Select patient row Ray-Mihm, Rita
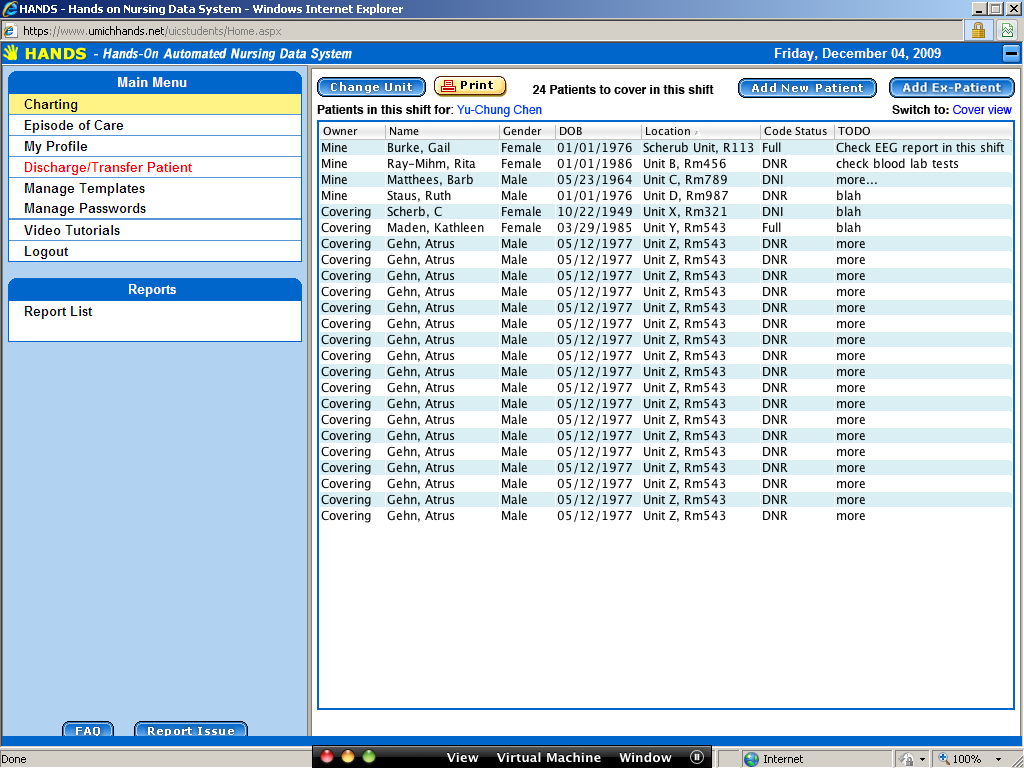 click(665, 164)
